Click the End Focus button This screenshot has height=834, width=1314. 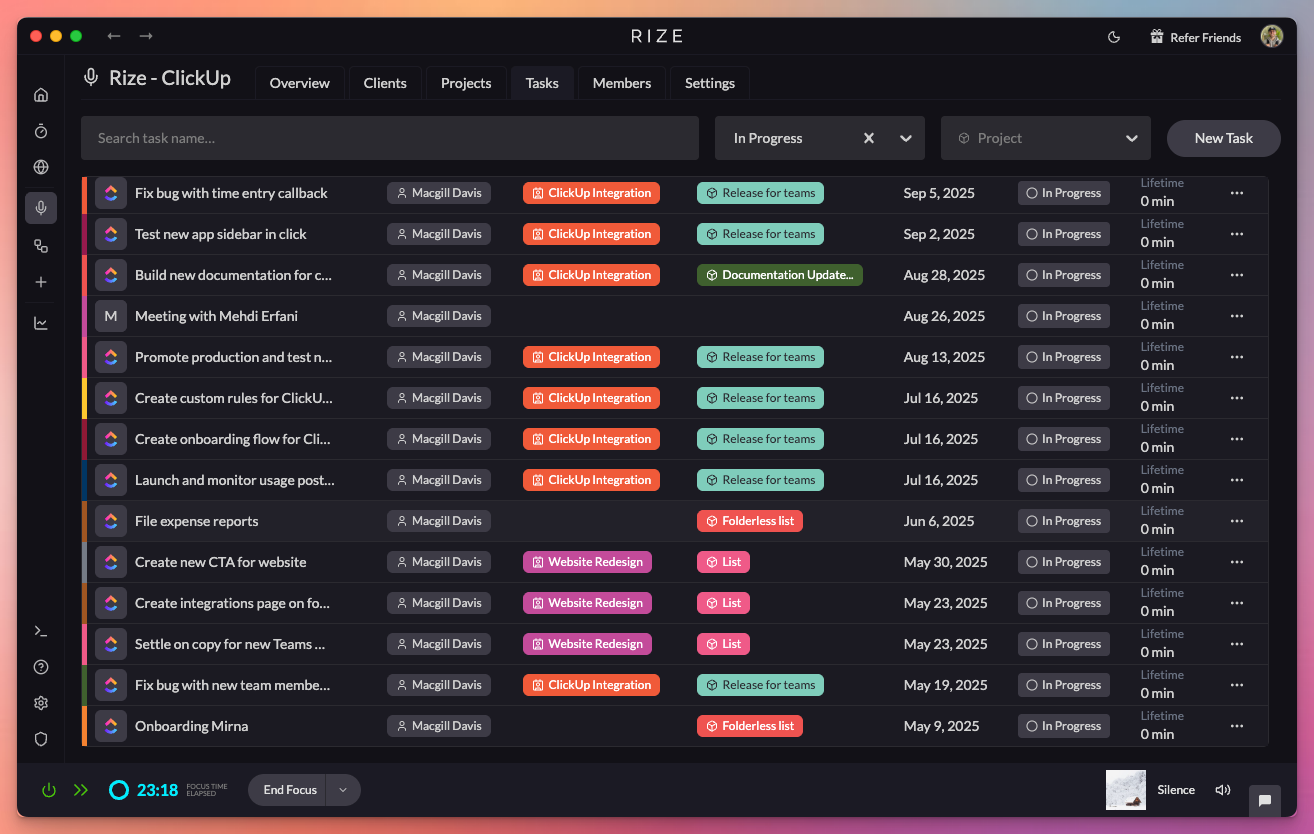click(x=290, y=790)
